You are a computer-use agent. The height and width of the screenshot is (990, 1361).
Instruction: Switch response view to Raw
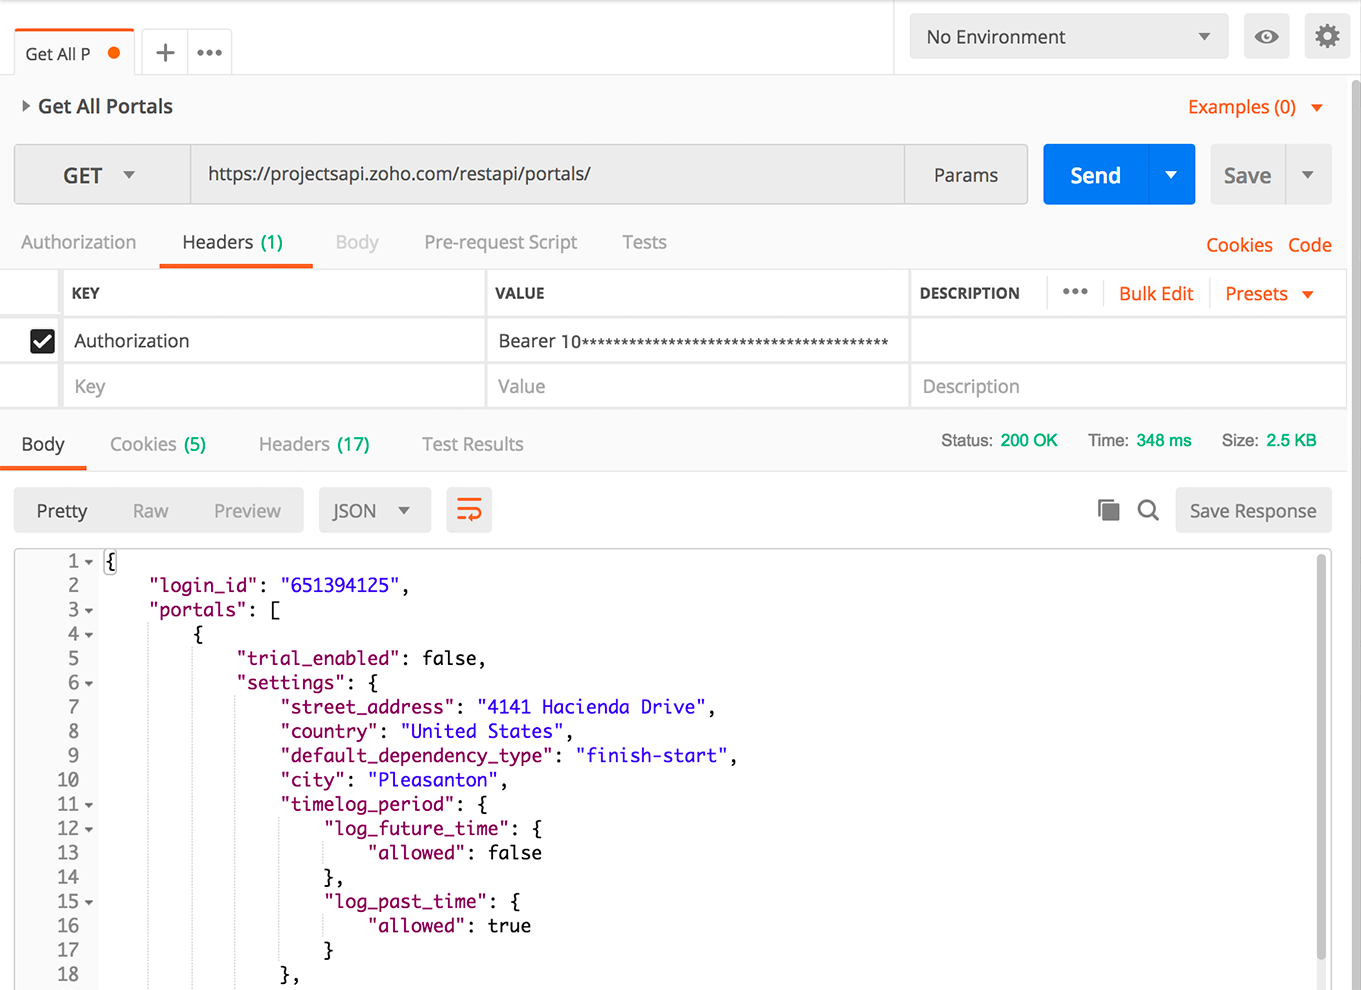pyautogui.click(x=150, y=510)
